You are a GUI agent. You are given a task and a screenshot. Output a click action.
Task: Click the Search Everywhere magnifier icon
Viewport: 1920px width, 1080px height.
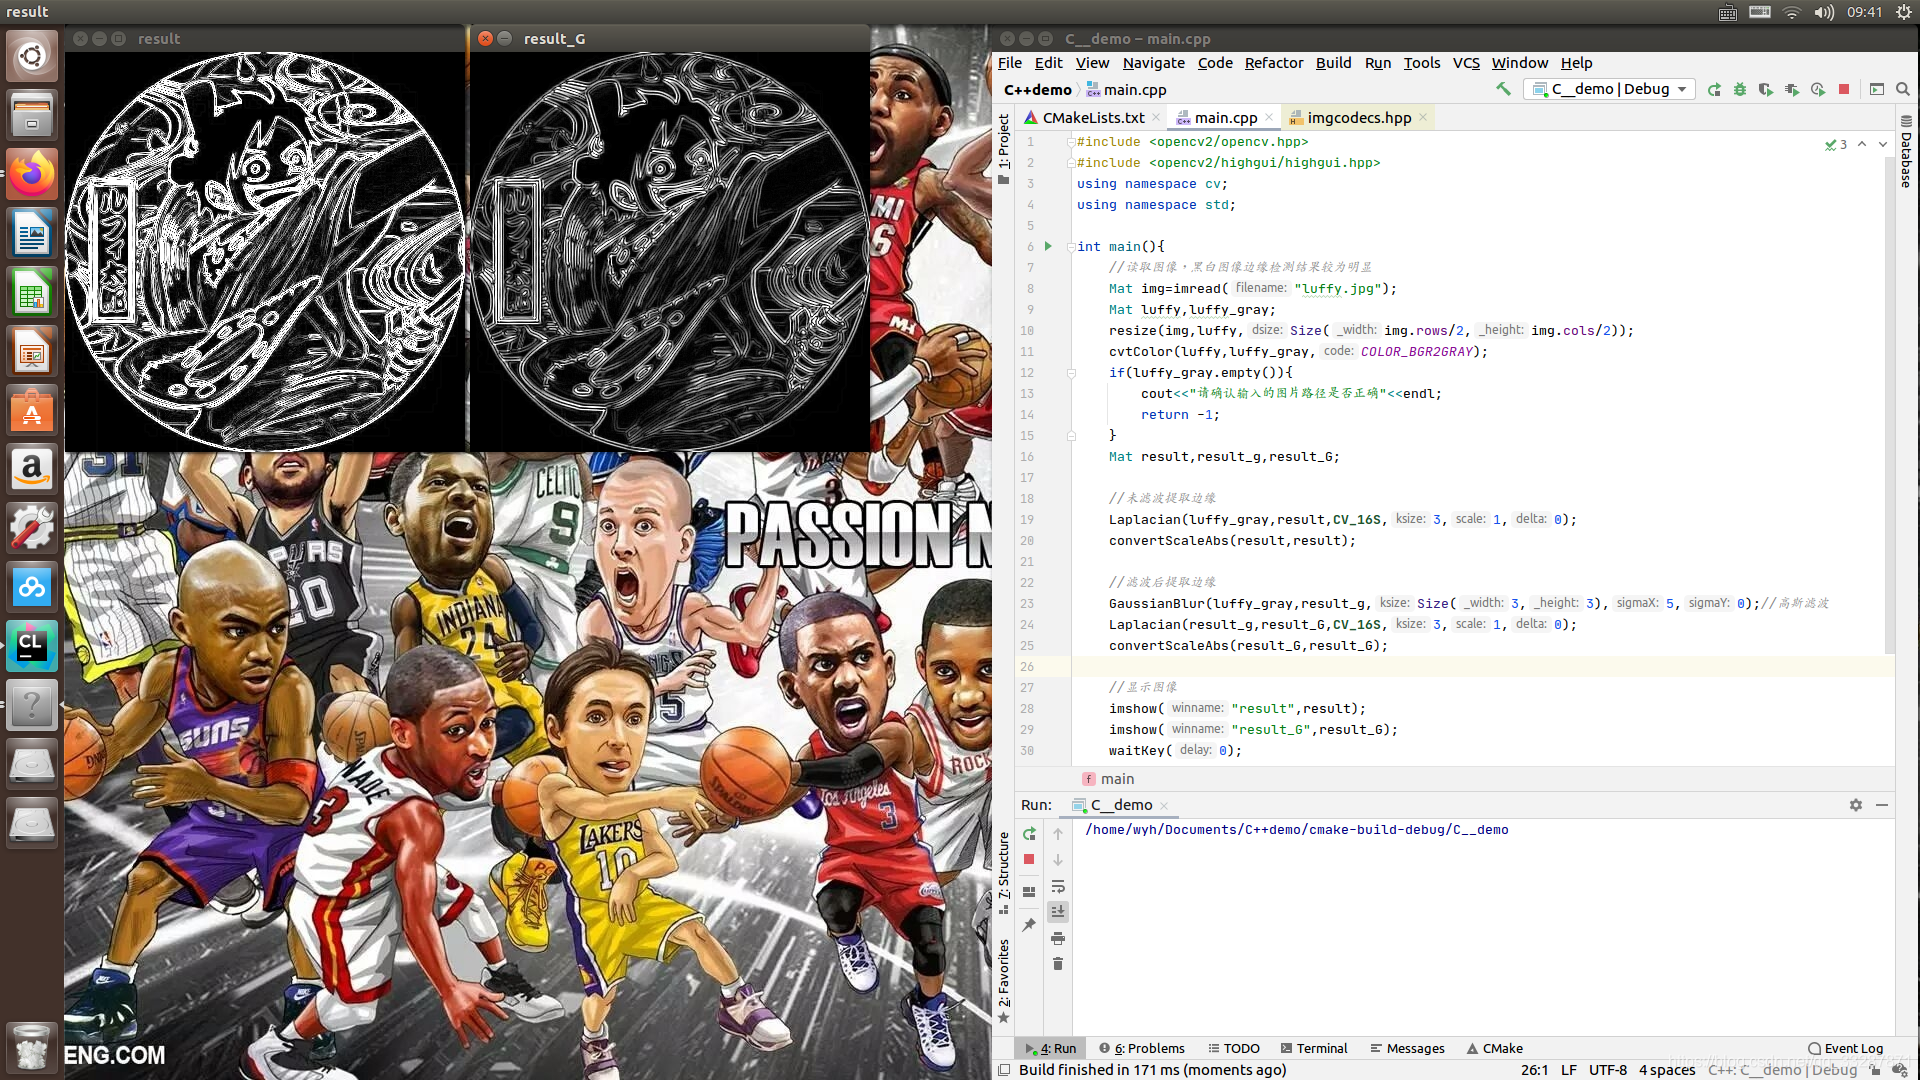(x=1903, y=89)
